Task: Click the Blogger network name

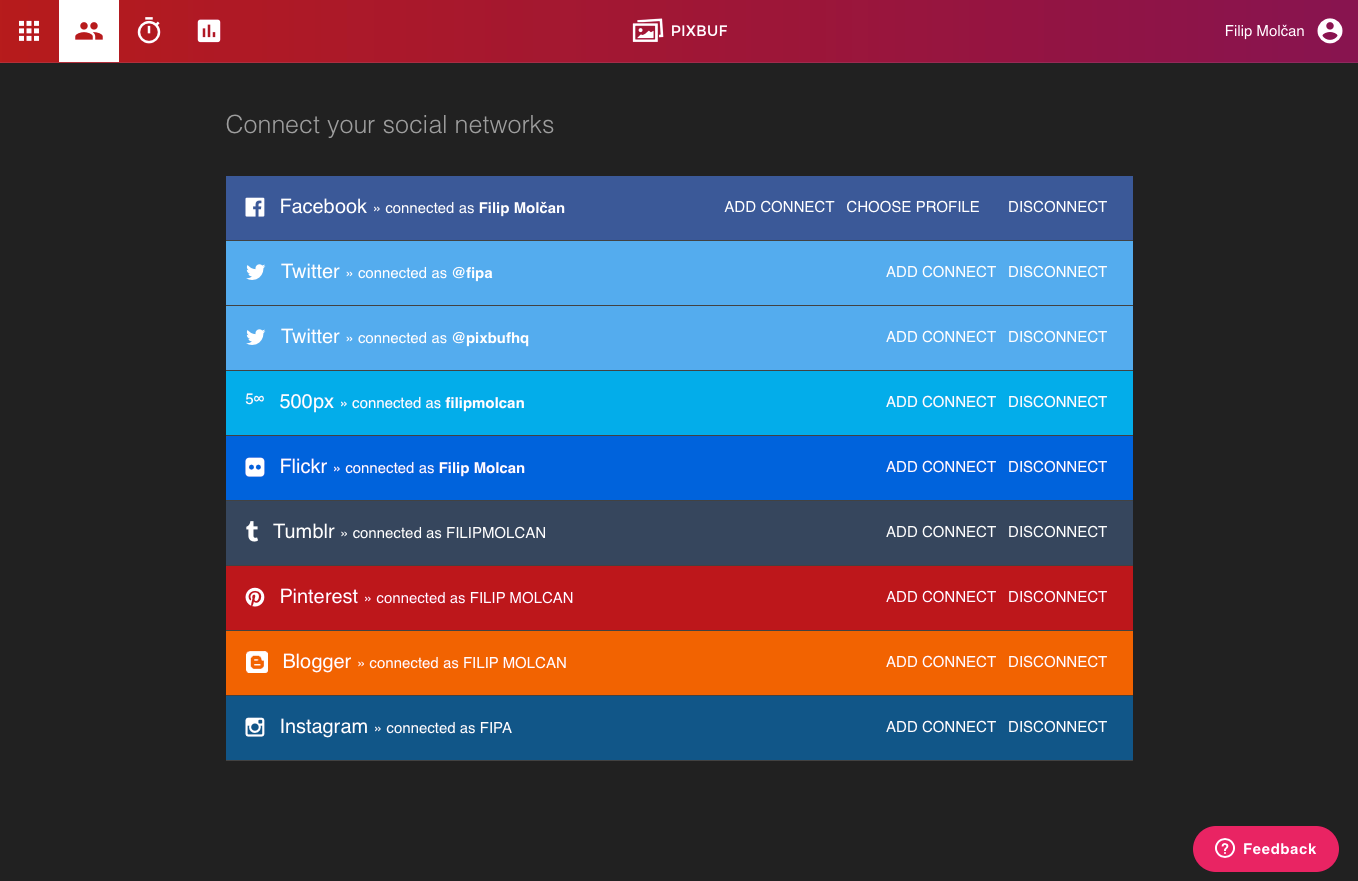Action: tap(317, 662)
